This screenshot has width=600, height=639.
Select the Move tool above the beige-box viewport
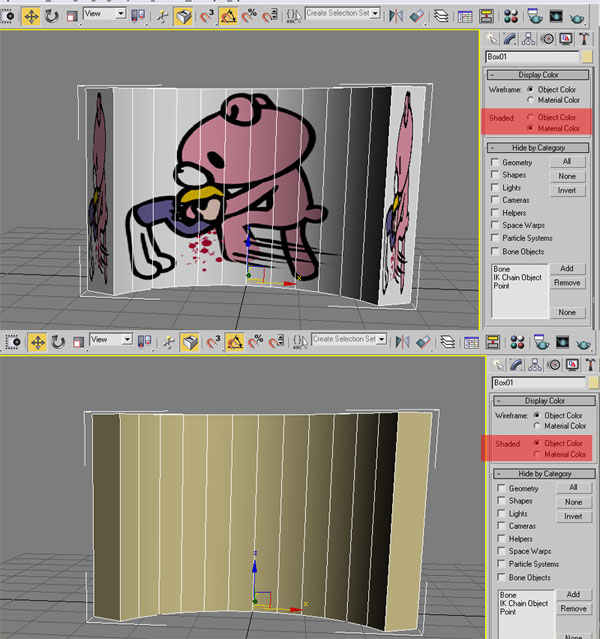[38, 342]
